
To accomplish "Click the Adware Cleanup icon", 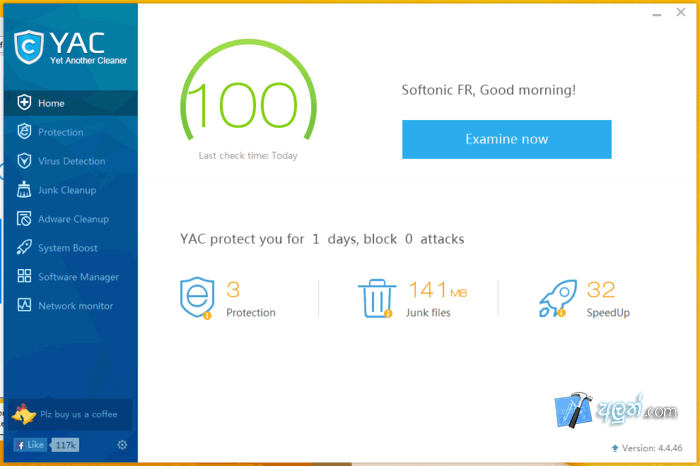I will point(24,219).
